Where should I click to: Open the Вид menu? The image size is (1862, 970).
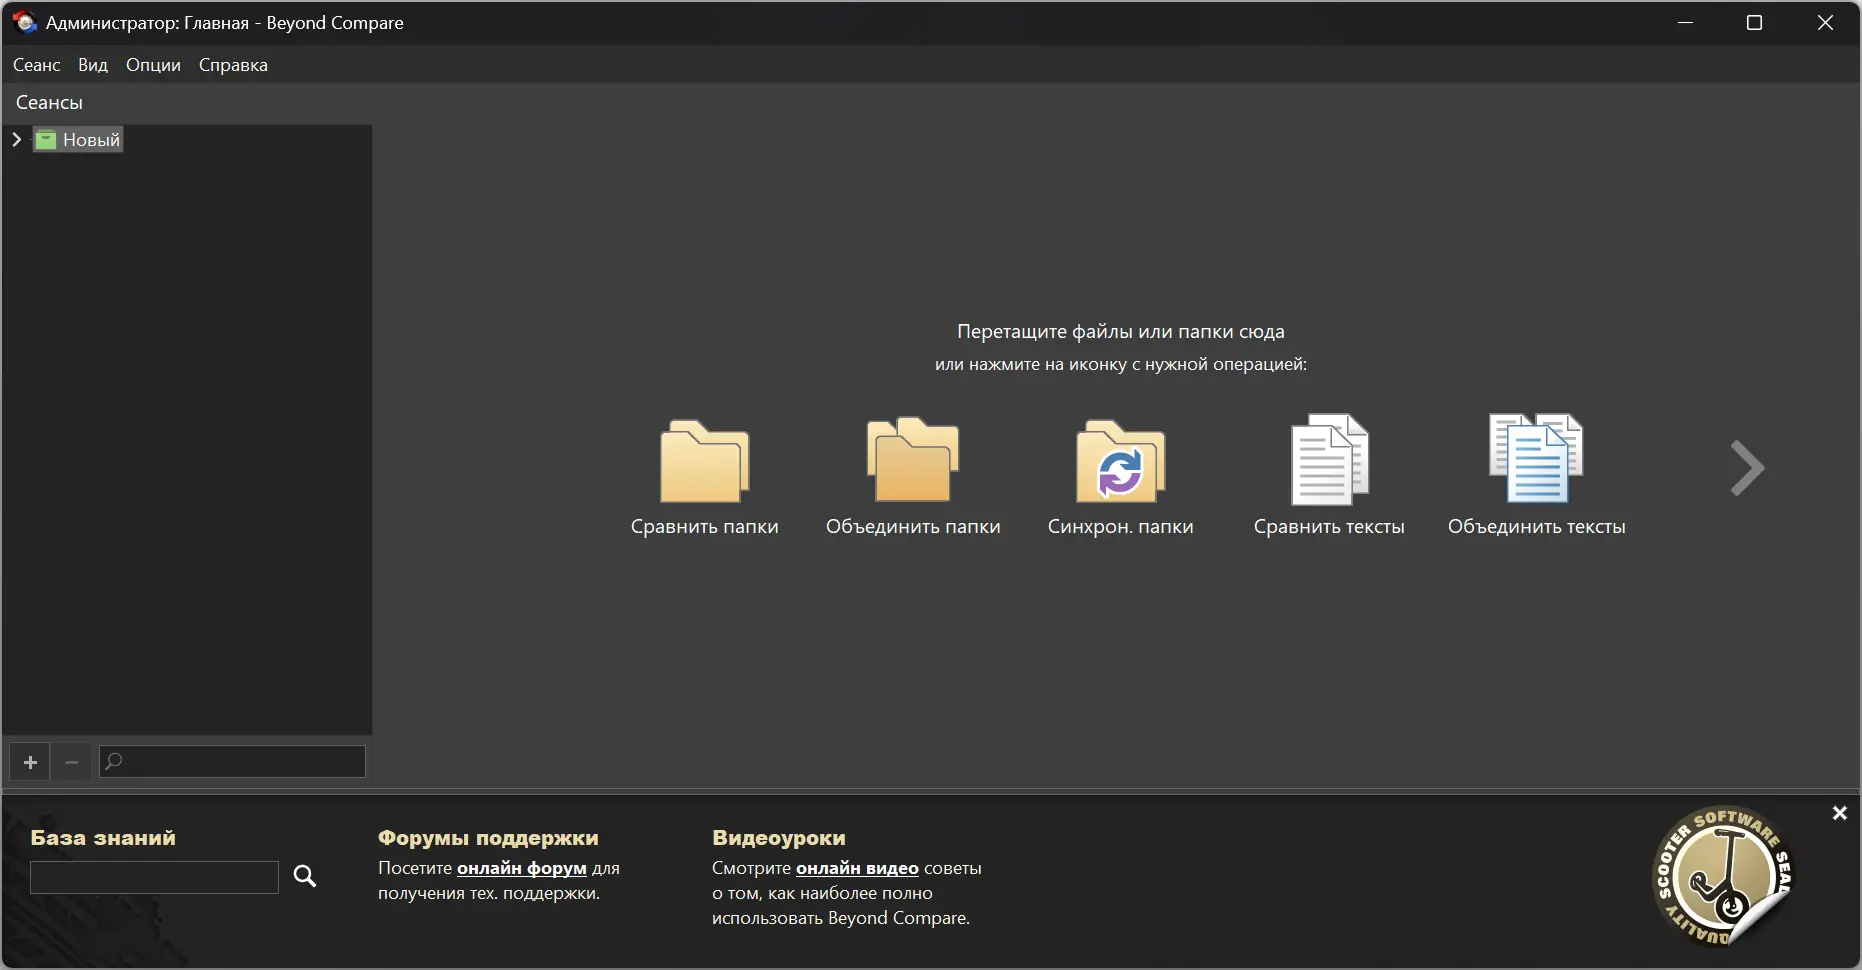click(91, 64)
